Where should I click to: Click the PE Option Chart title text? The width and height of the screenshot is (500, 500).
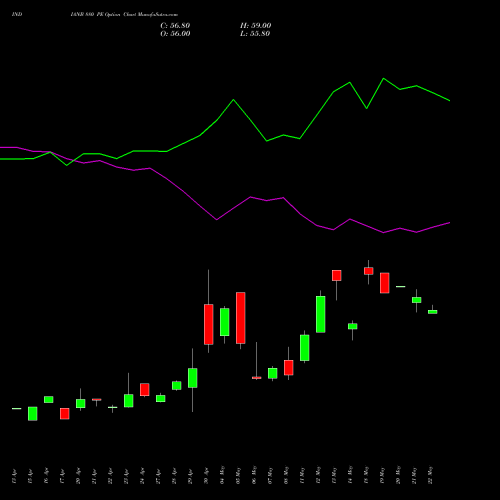coord(125,14)
